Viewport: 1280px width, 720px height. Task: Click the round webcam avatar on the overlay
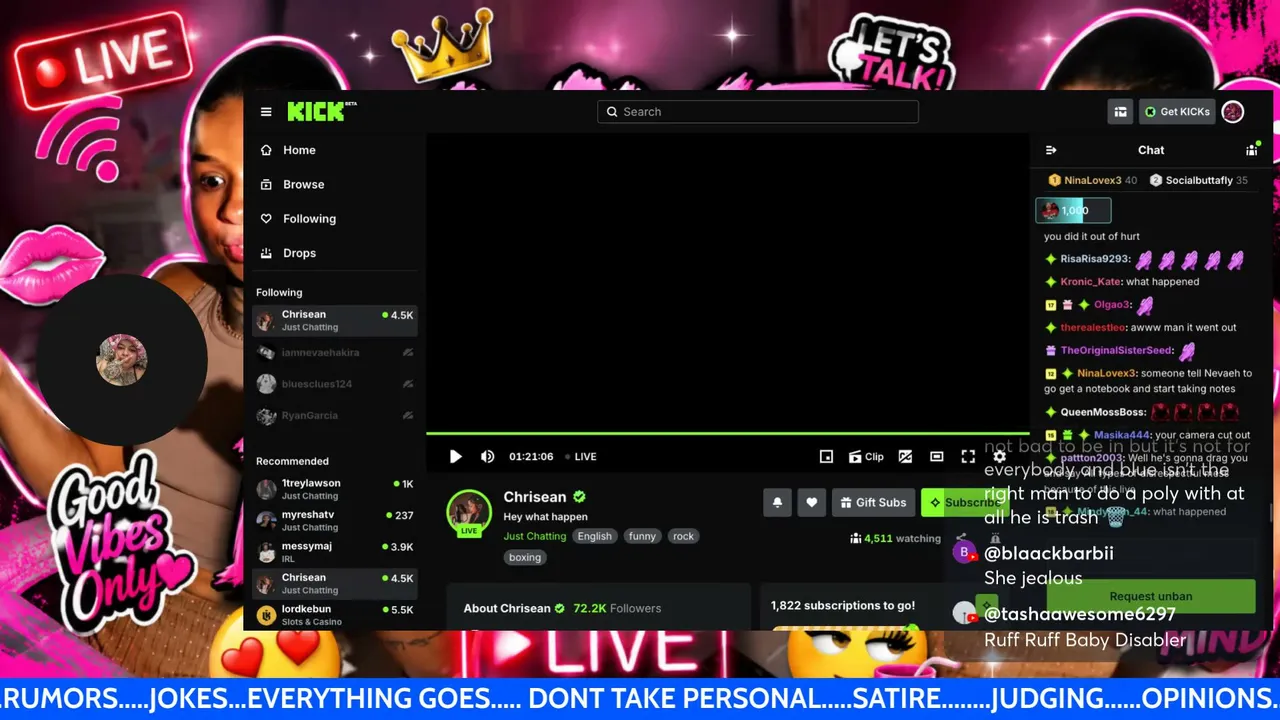[122, 360]
